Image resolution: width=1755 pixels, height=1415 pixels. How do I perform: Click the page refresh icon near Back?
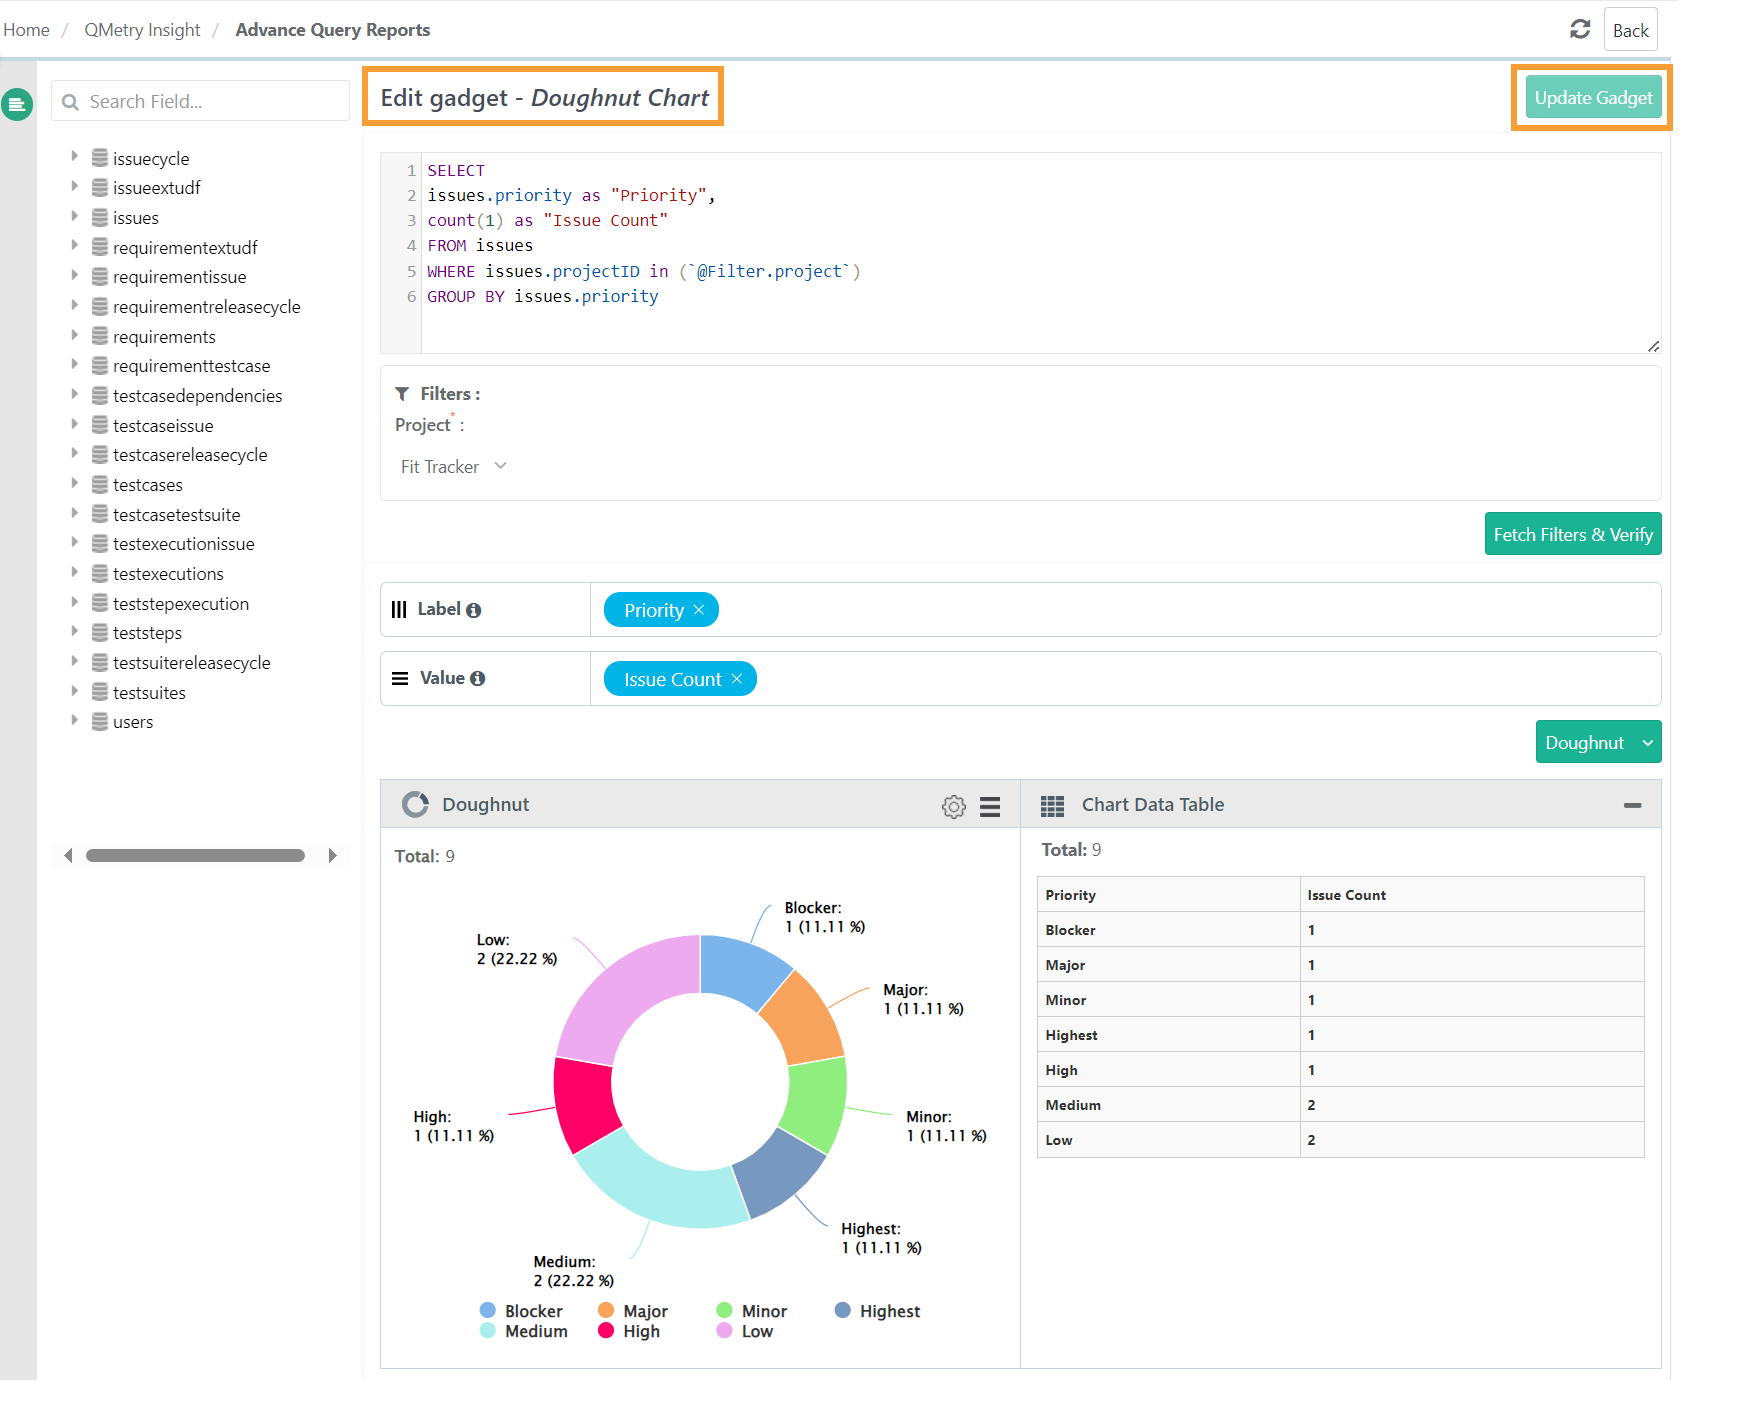1581,29
